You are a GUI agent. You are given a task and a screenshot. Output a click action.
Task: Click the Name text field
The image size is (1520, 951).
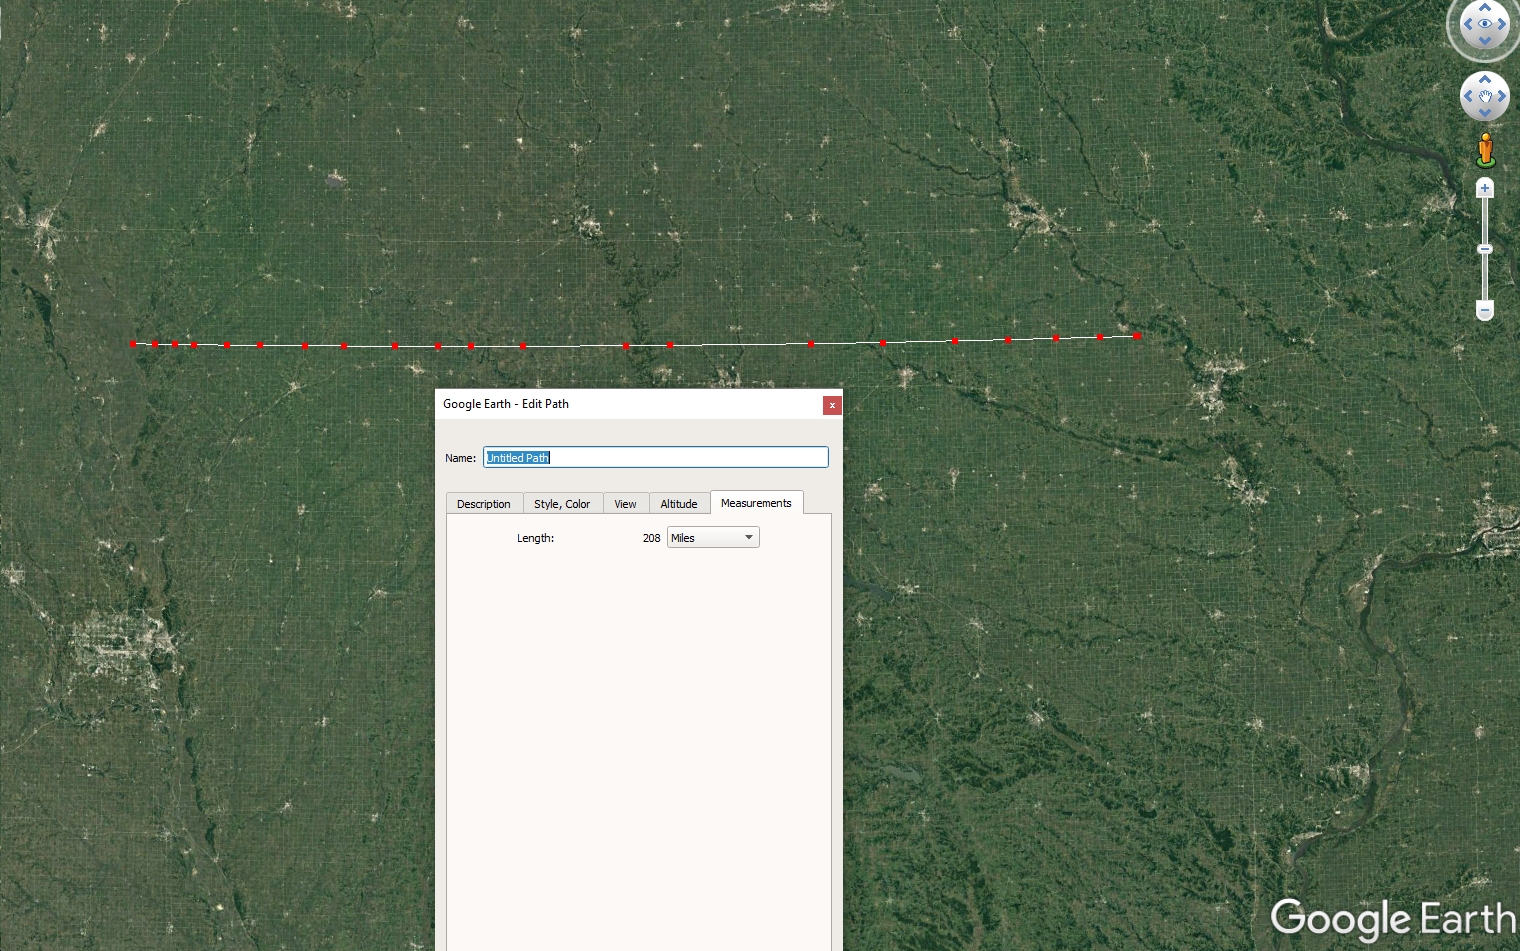click(656, 458)
